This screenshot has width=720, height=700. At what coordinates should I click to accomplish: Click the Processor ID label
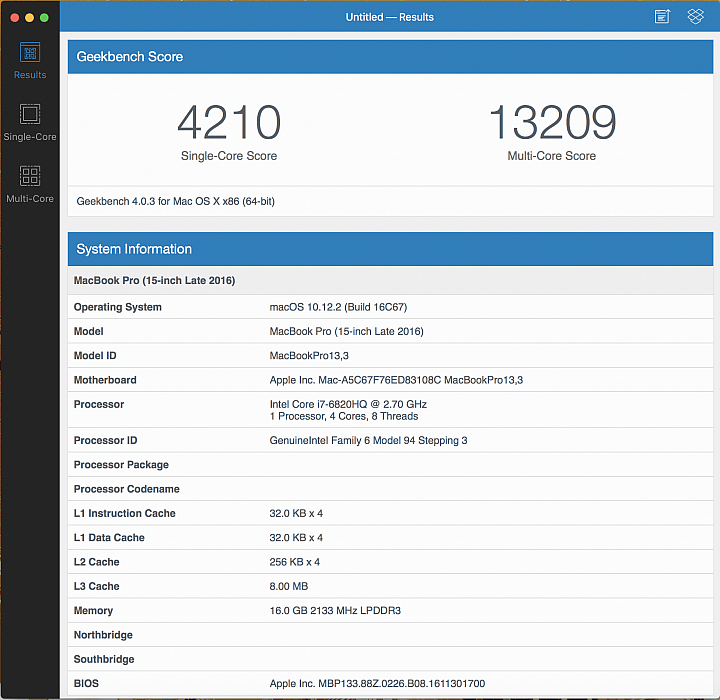(105, 440)
